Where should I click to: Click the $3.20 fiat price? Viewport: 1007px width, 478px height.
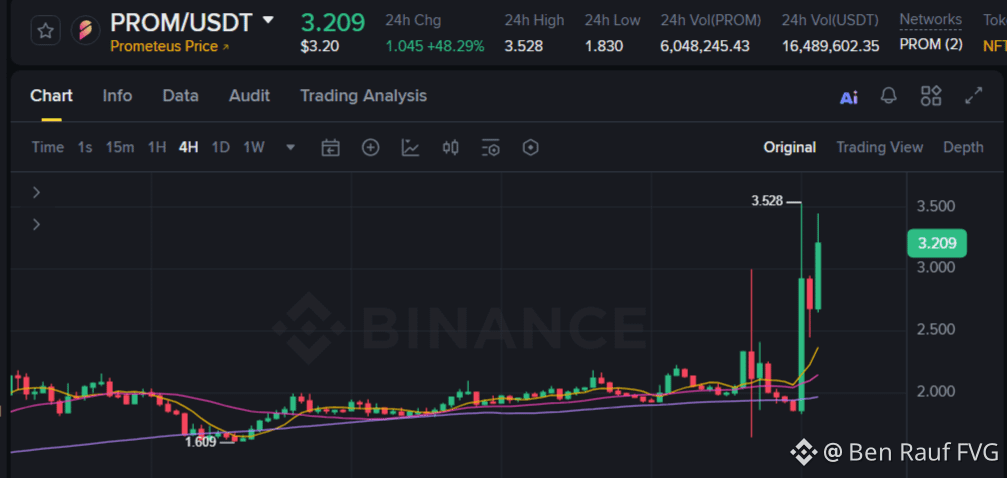point(320,46)
